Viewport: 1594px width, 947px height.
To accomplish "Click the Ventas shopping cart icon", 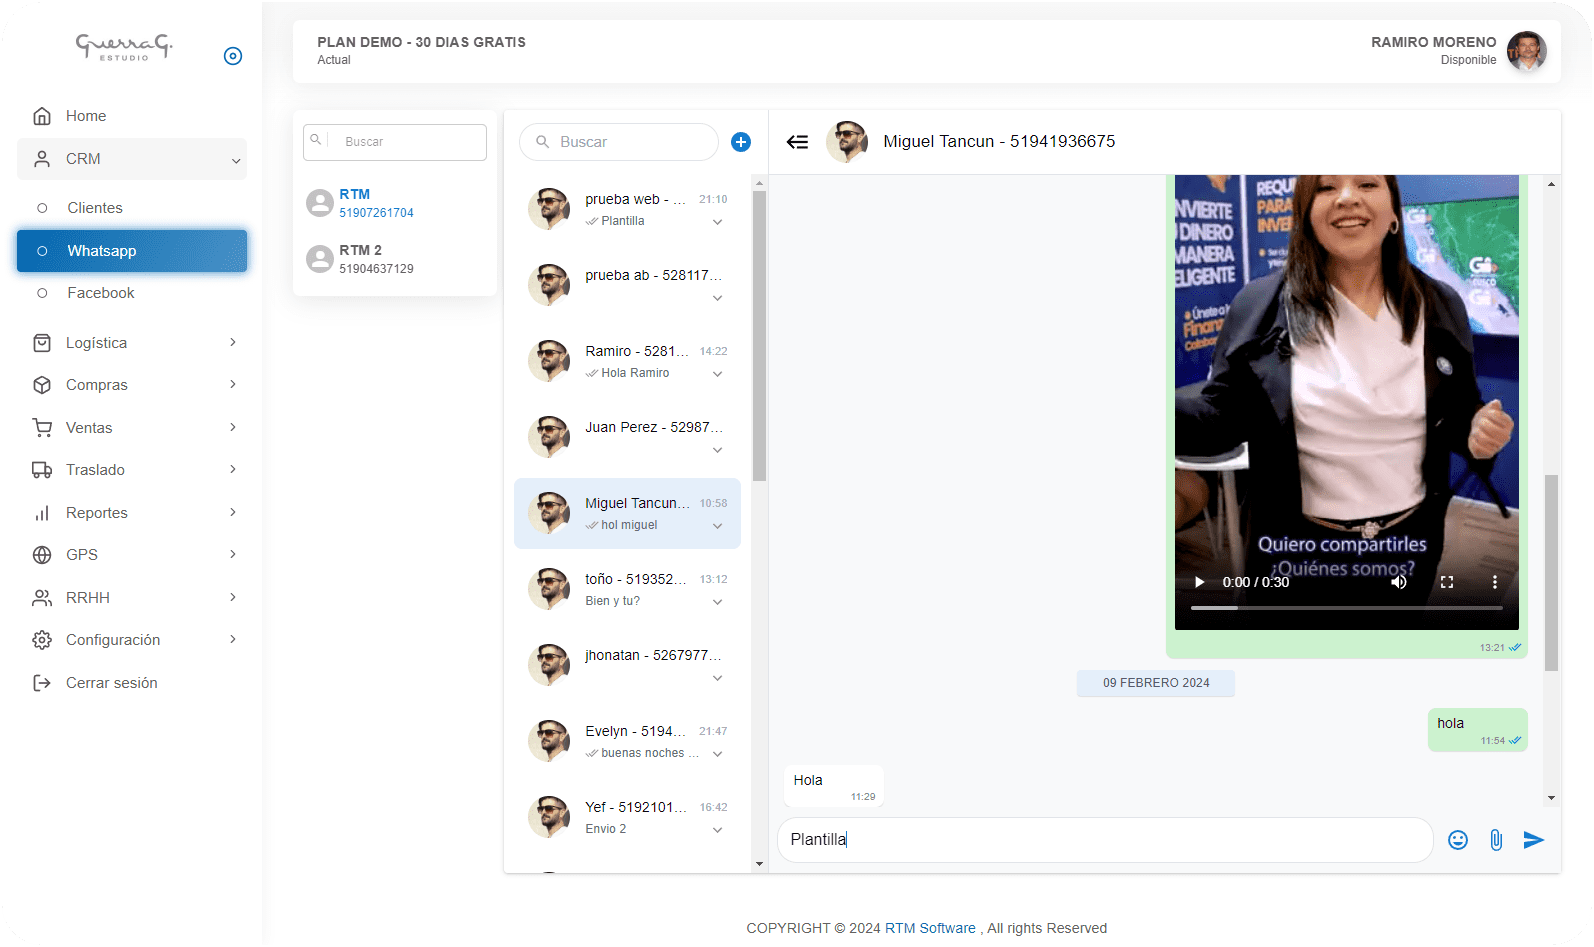I will (x=42, y=428).
